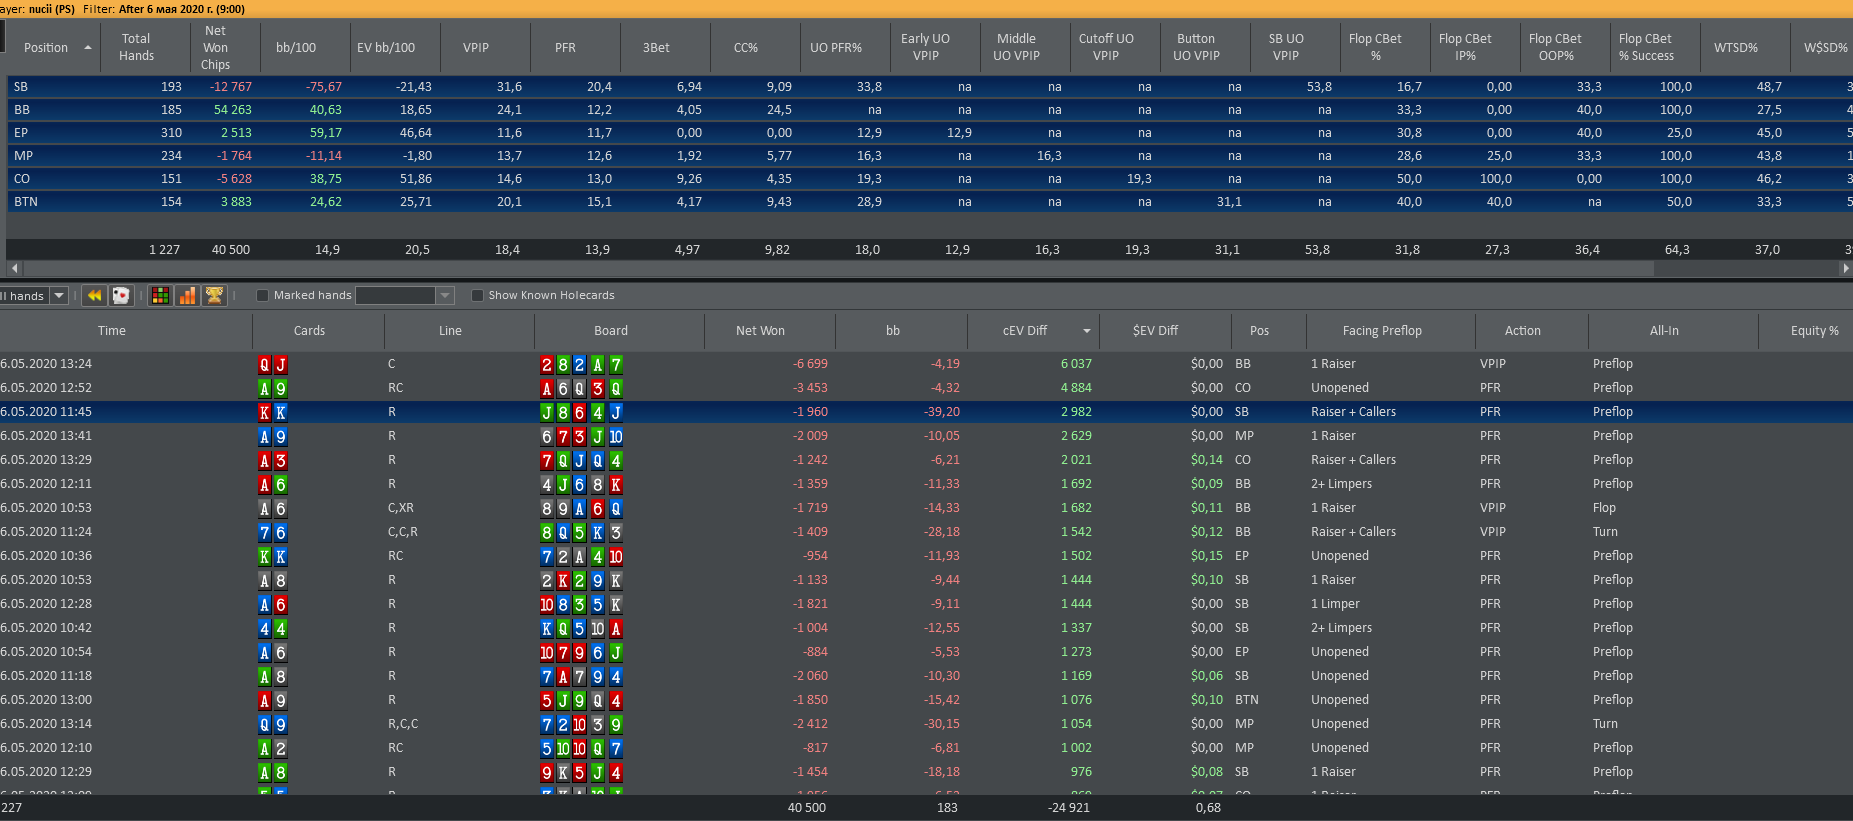
Task: Click the Equity % column header
Action: click(1815, 331)
